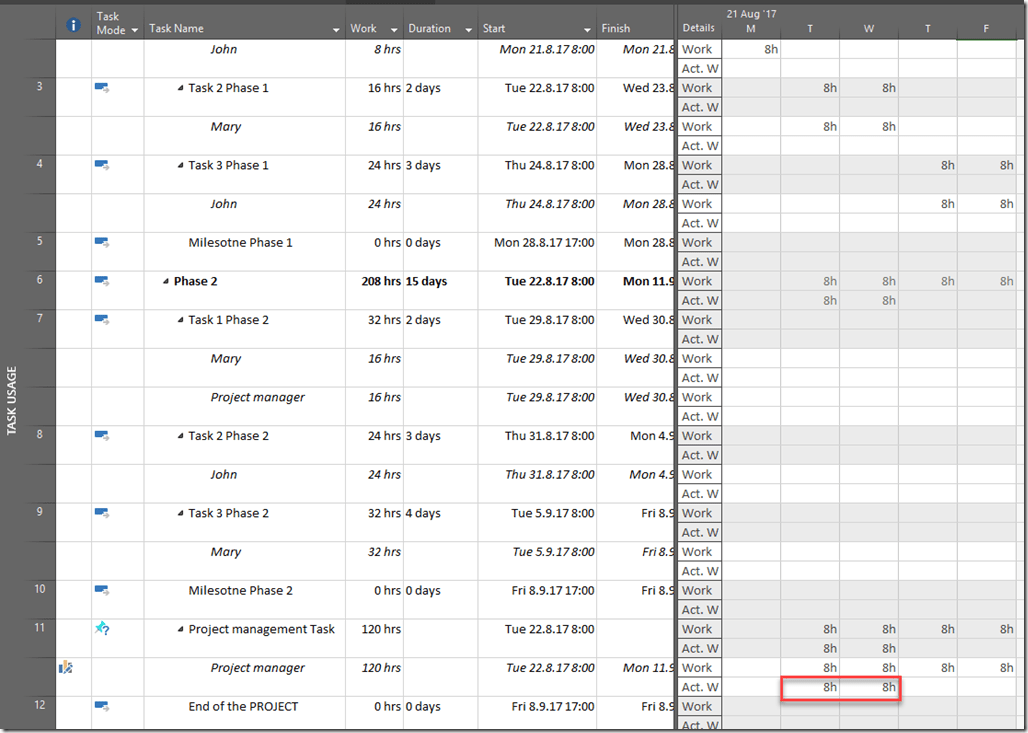Select row header number 6
This screenshot has height=733, width=1028.
point(39,281)
